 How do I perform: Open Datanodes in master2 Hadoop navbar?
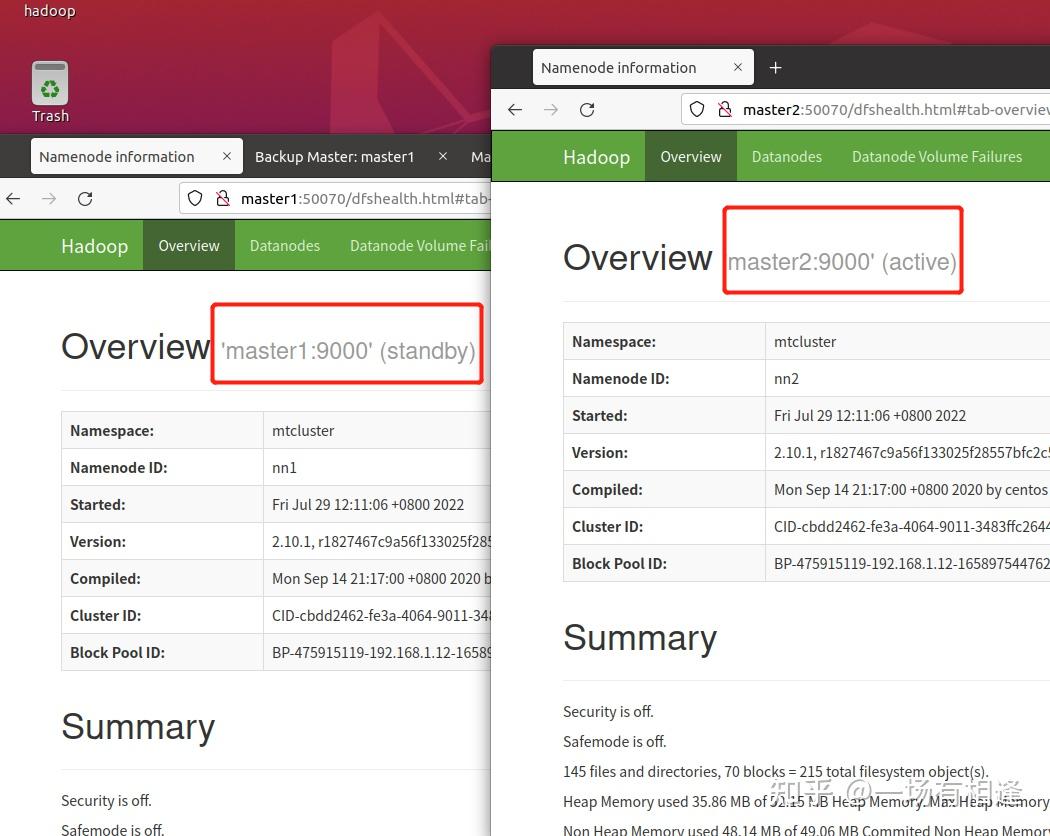pos(787,157)
